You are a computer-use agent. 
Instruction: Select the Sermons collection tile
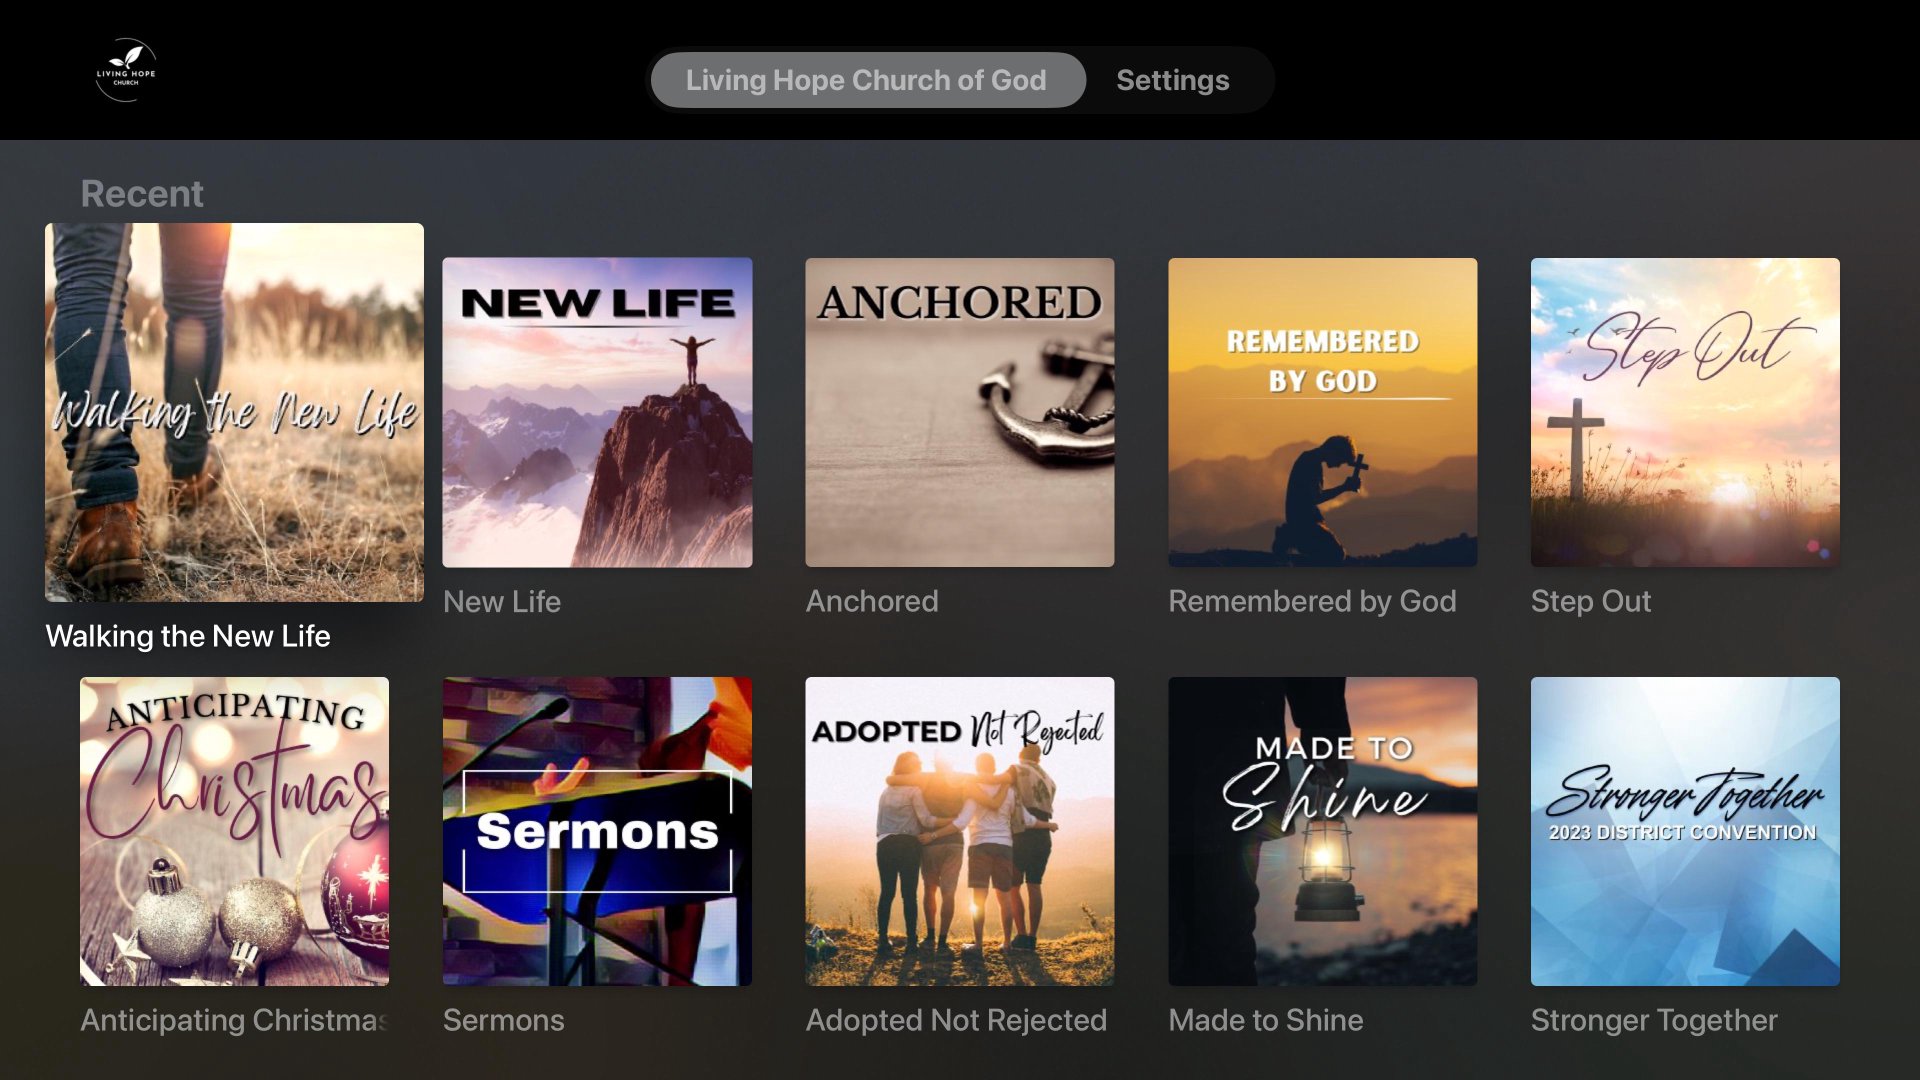(x=597, y=831)
